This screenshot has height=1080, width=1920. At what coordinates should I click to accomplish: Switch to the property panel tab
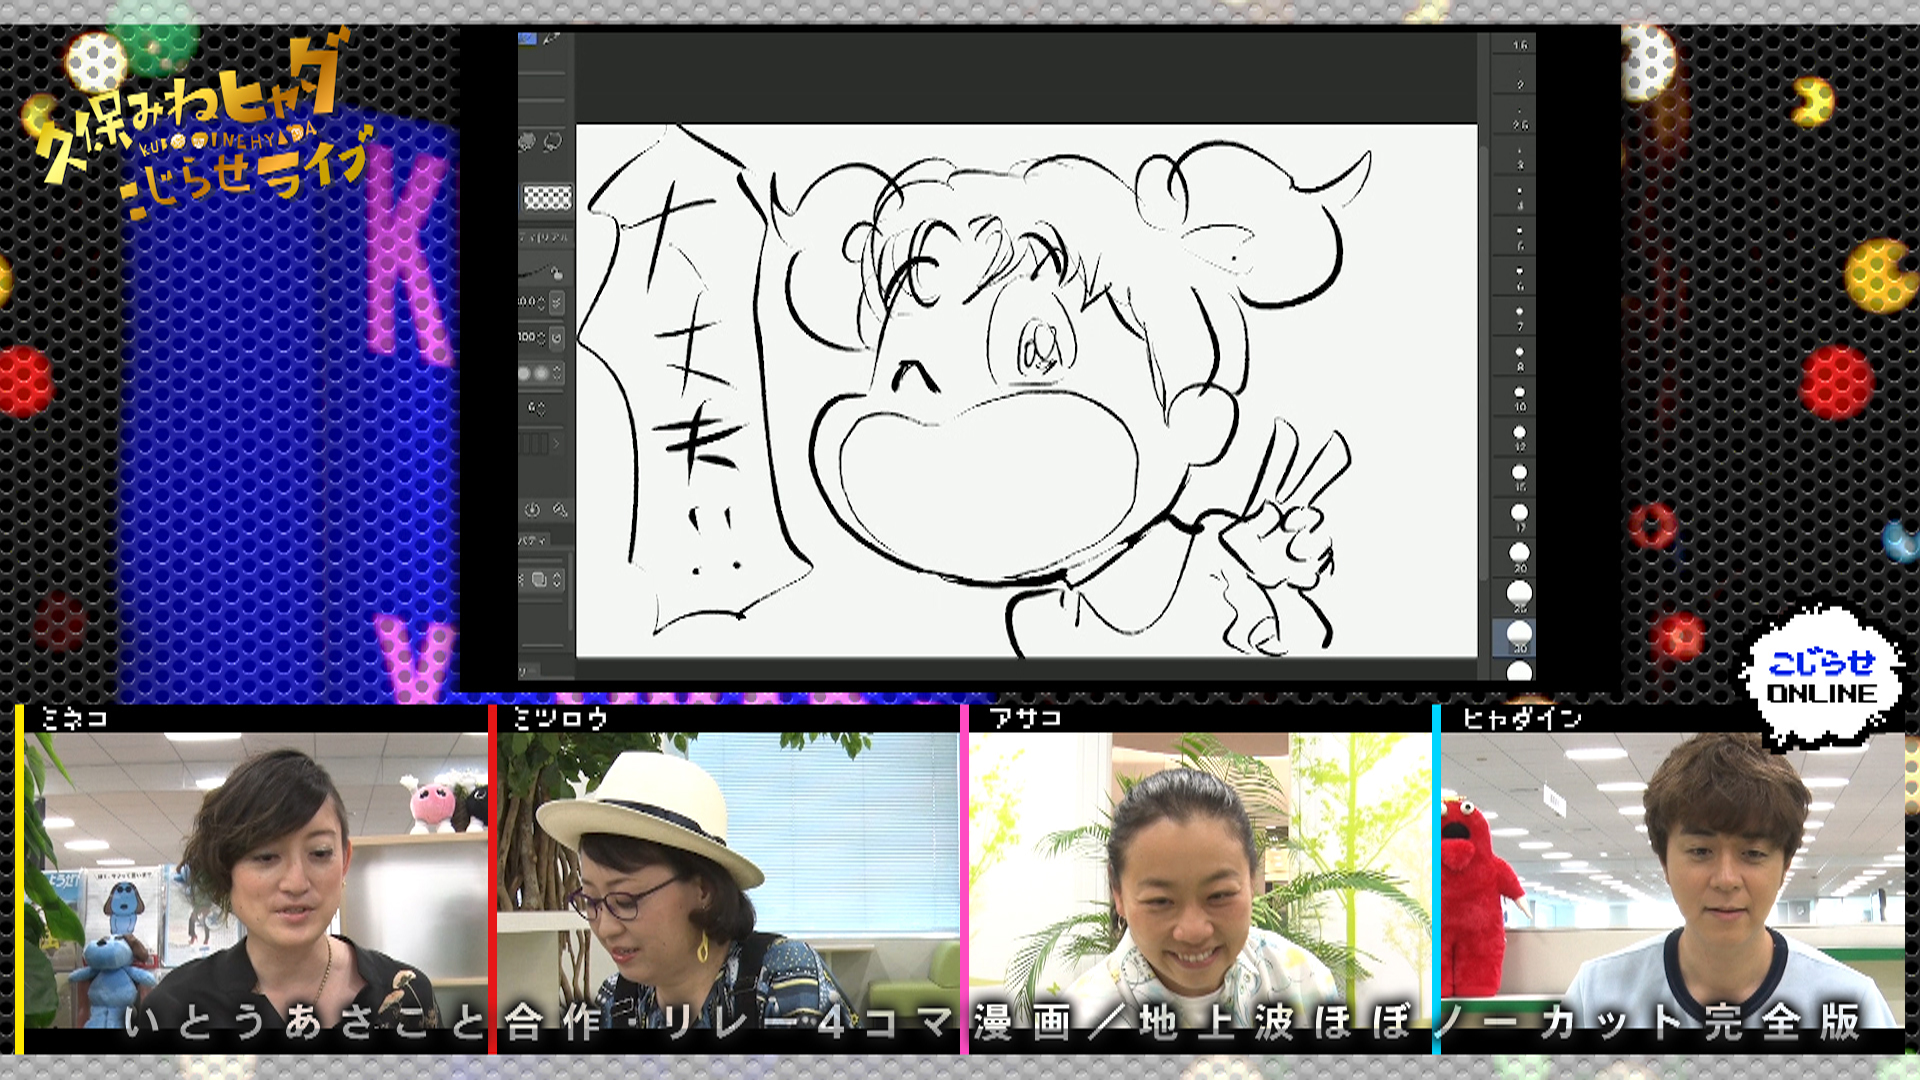tap(533, 541)
